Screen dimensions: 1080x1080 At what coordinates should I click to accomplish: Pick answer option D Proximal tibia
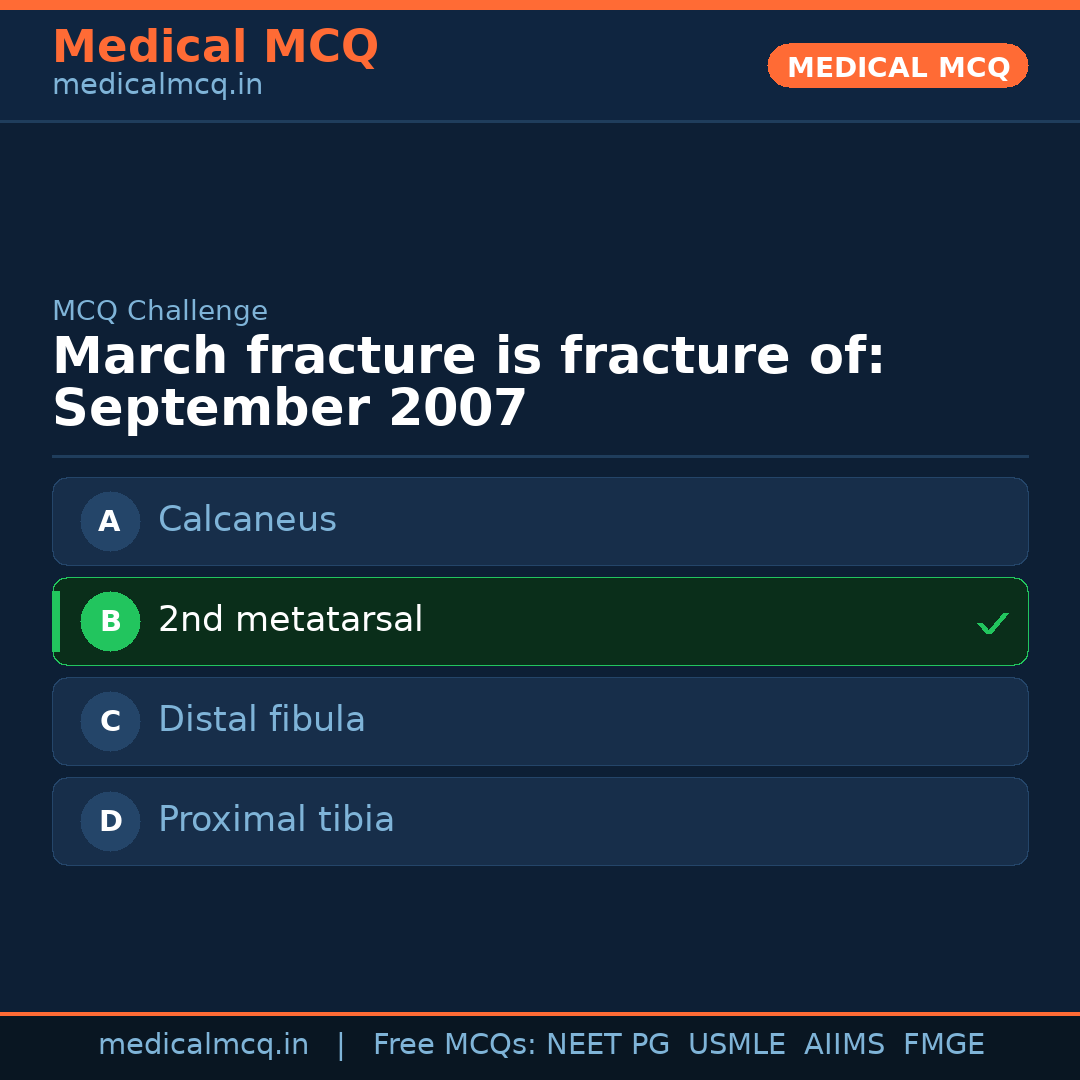pos(540,821)
